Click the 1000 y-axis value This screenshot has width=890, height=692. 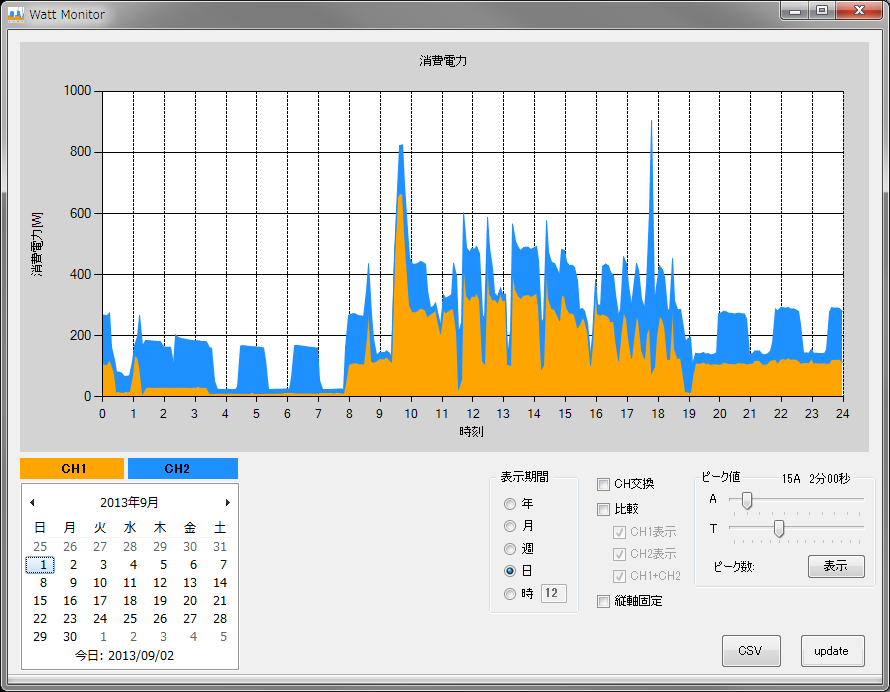pos(77,91)
